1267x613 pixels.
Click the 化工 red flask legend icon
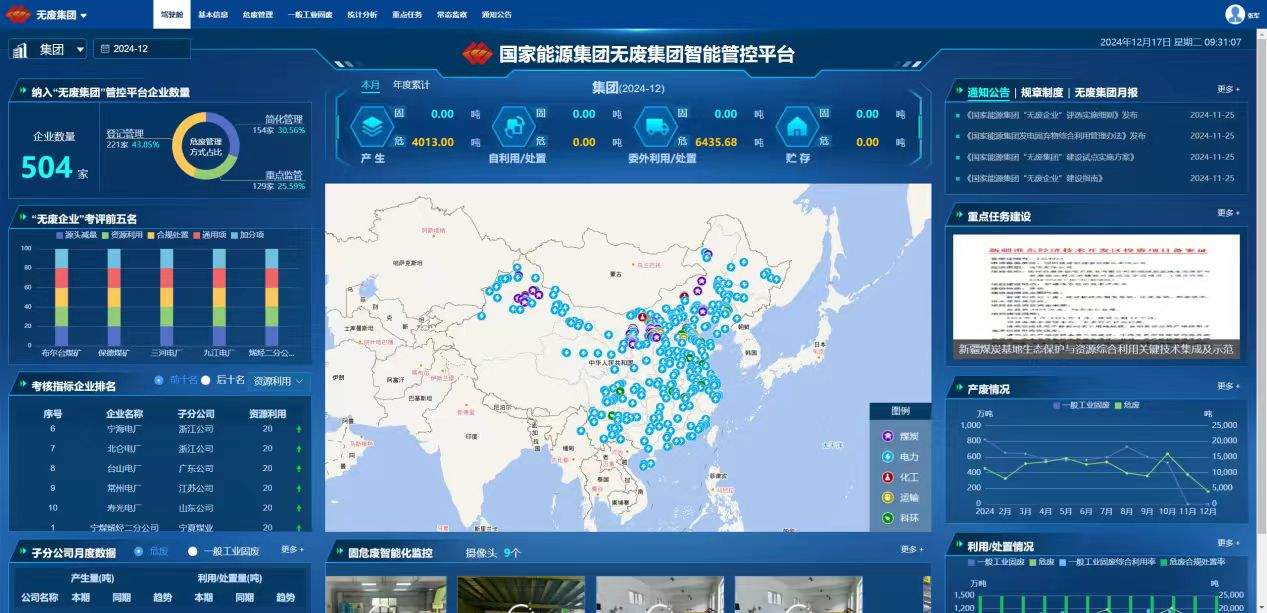[887, 477]
